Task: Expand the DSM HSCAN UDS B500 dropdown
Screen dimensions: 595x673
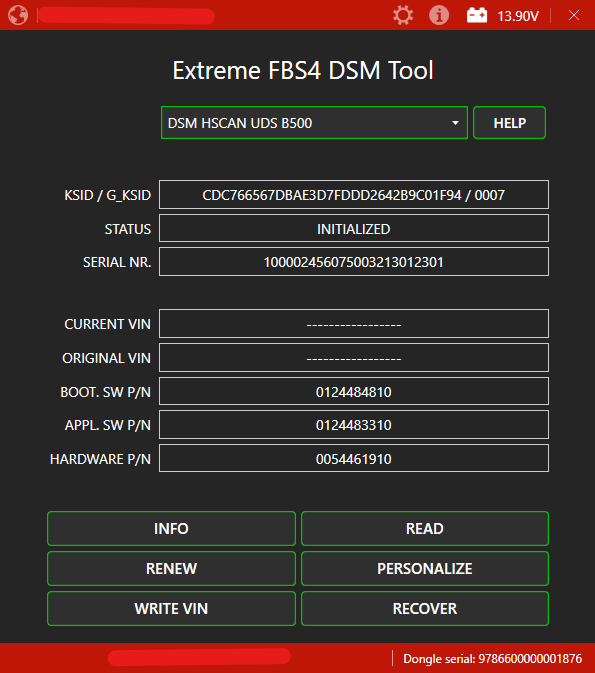Action: (x=314, y=123)
